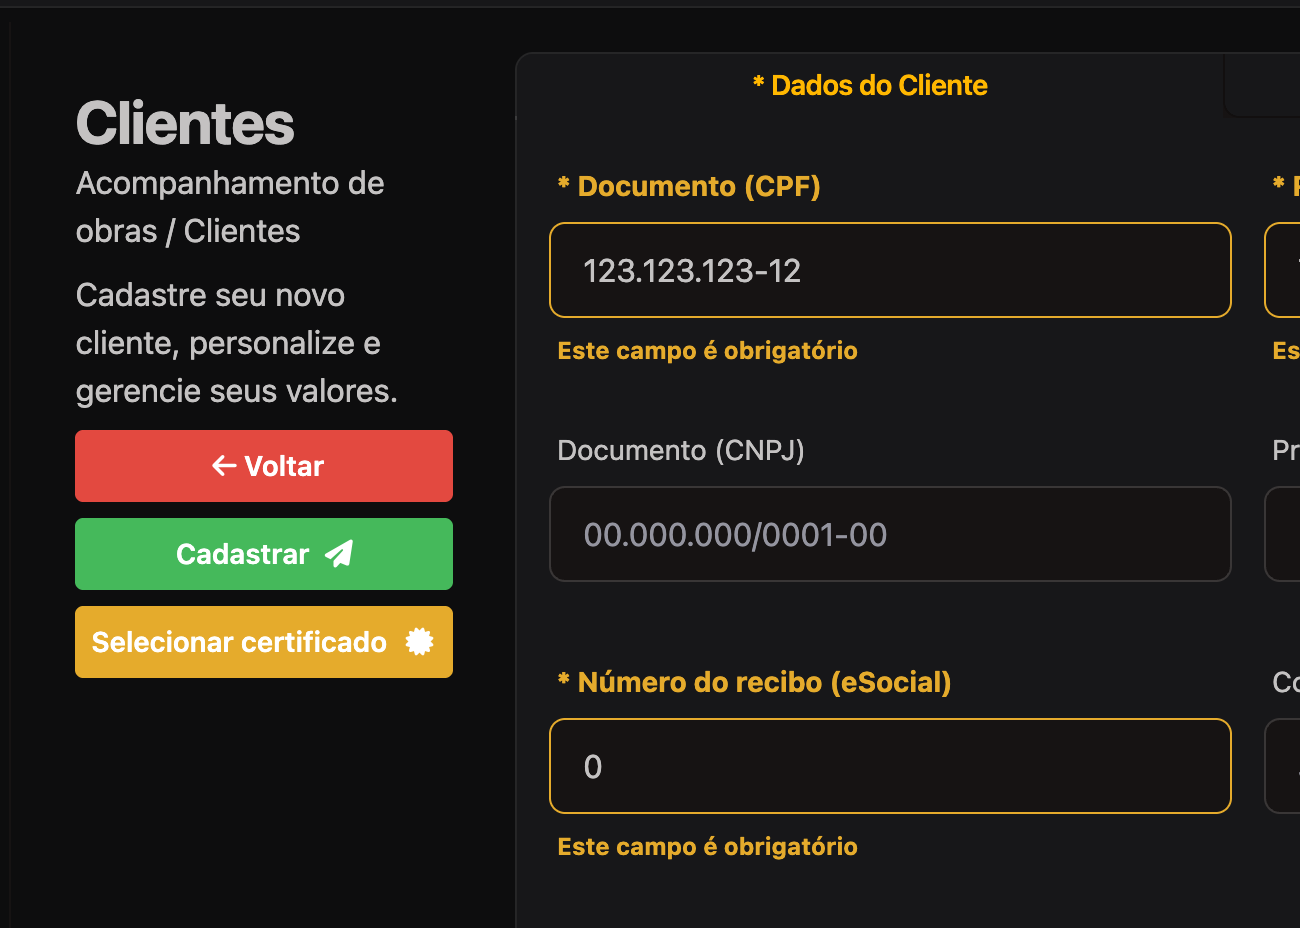Focus the cut-off field right of the CNPJ input
Screen dimensions: 1300x928
tap(1284, 534)
